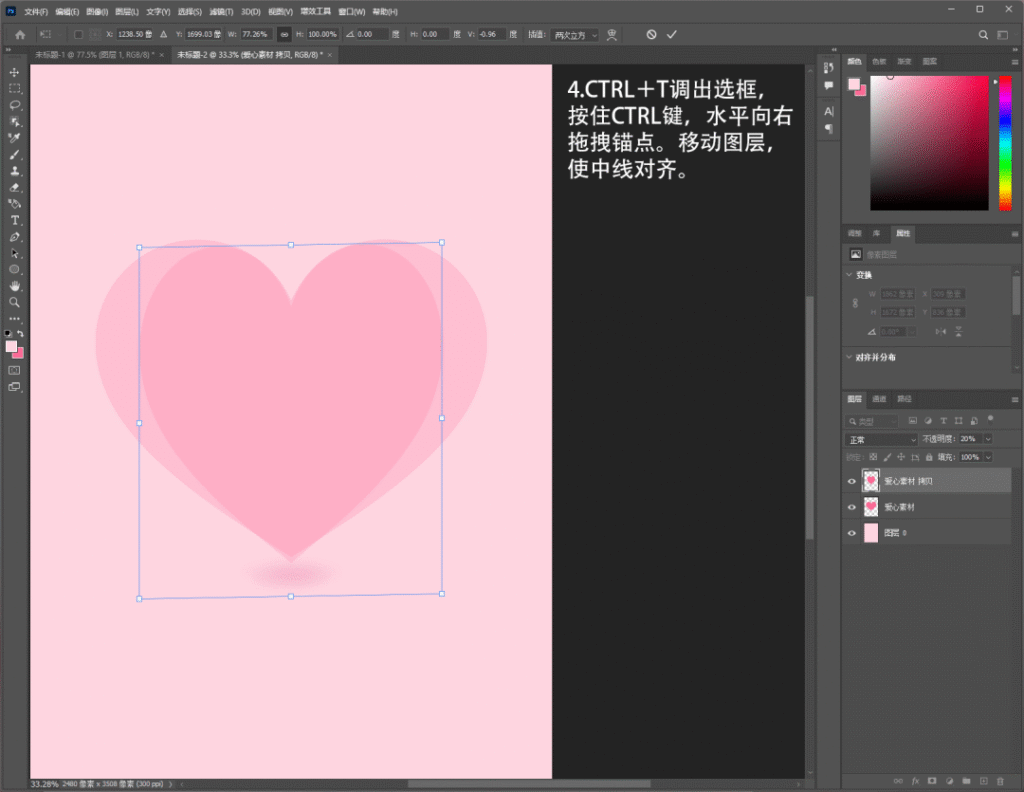Select the Path Selection tool
The image size is (1024, 792).
coord(14,253)
